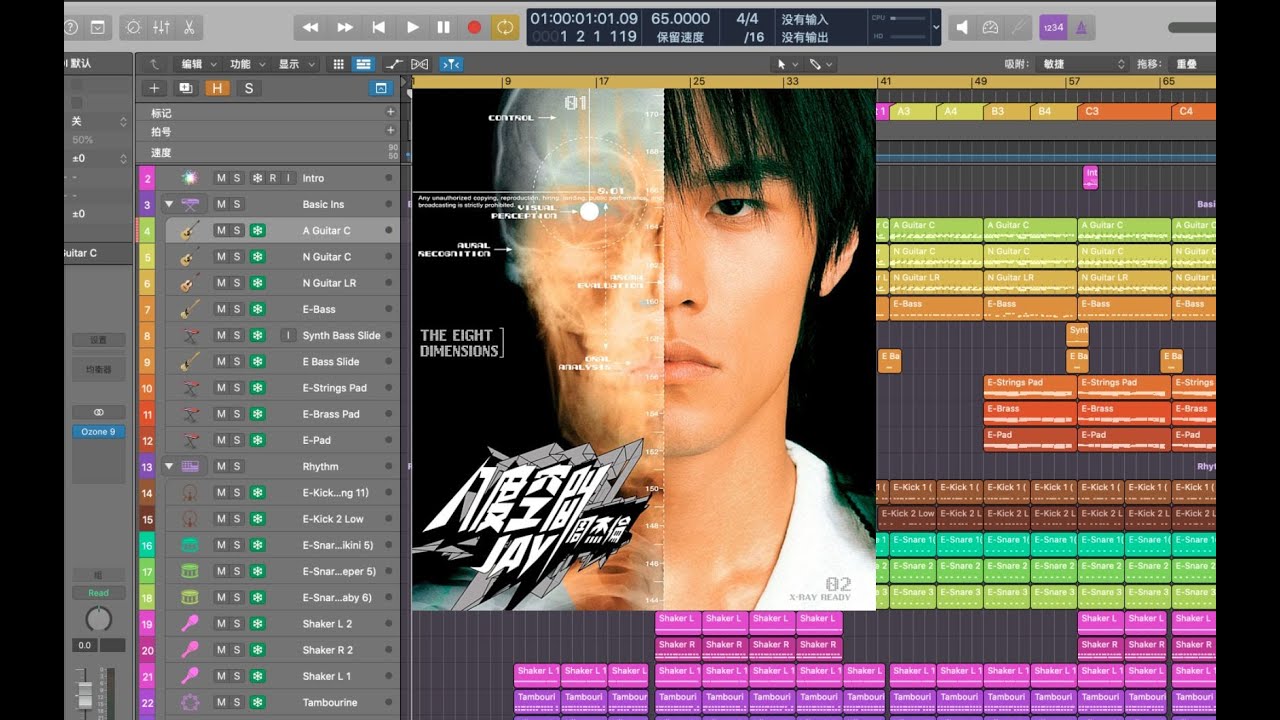Open the CPU meter gauge icon
Image resolution: width=1280 pixels, height=720 pixels.
point(990,27)
